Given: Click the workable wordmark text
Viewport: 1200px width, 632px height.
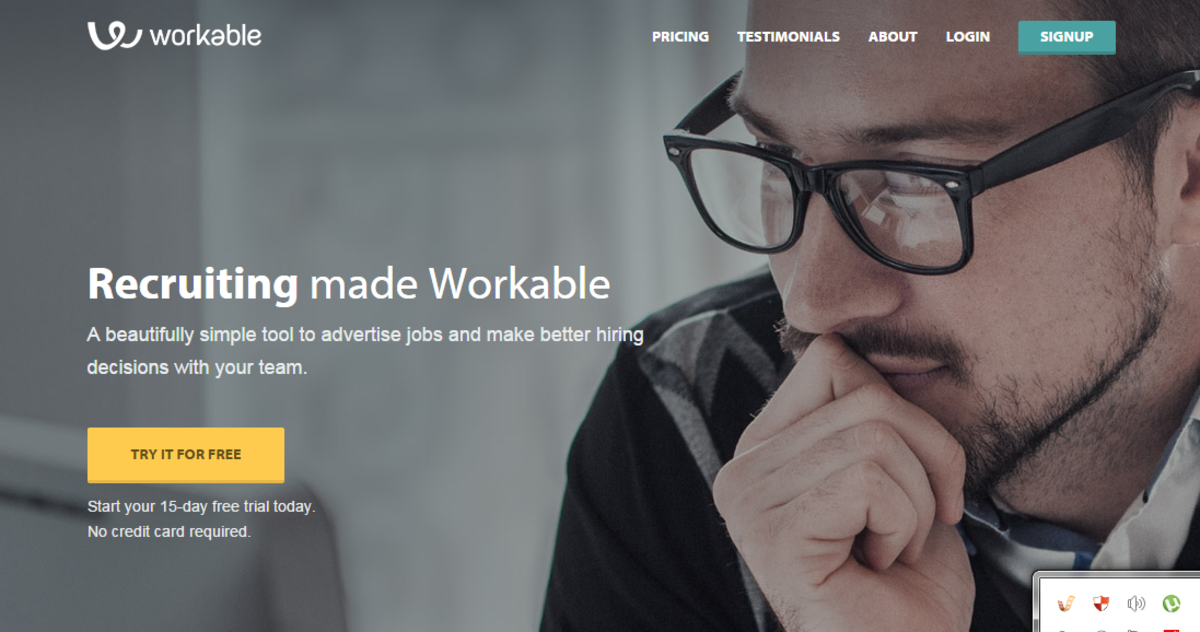Looking at the screenshot, I should pyautogui.click(x=205, y=36).
